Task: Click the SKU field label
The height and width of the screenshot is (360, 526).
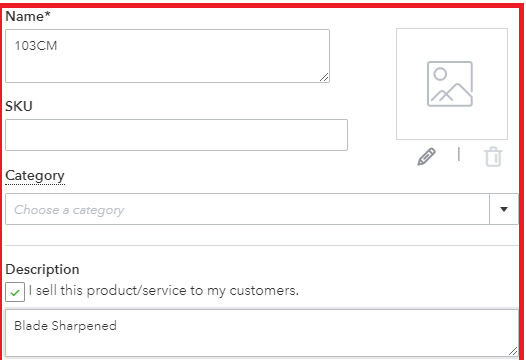Action: [19, 106]
